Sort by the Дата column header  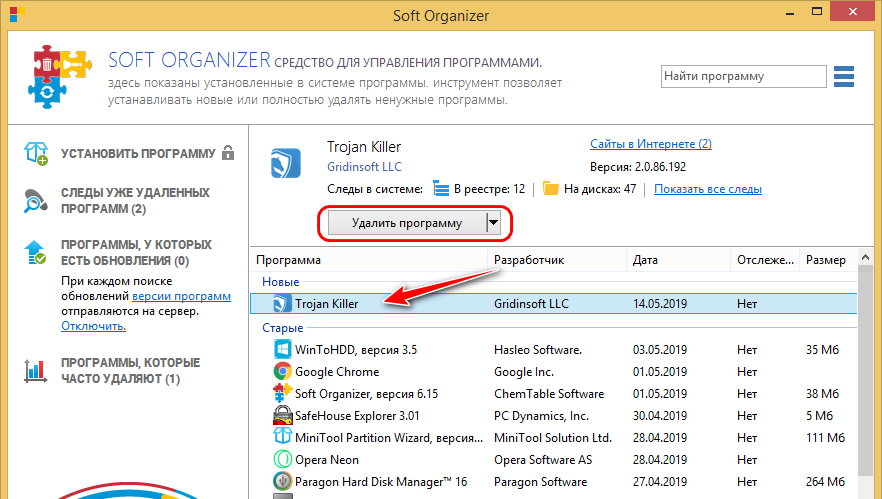[x=678, y=260]
